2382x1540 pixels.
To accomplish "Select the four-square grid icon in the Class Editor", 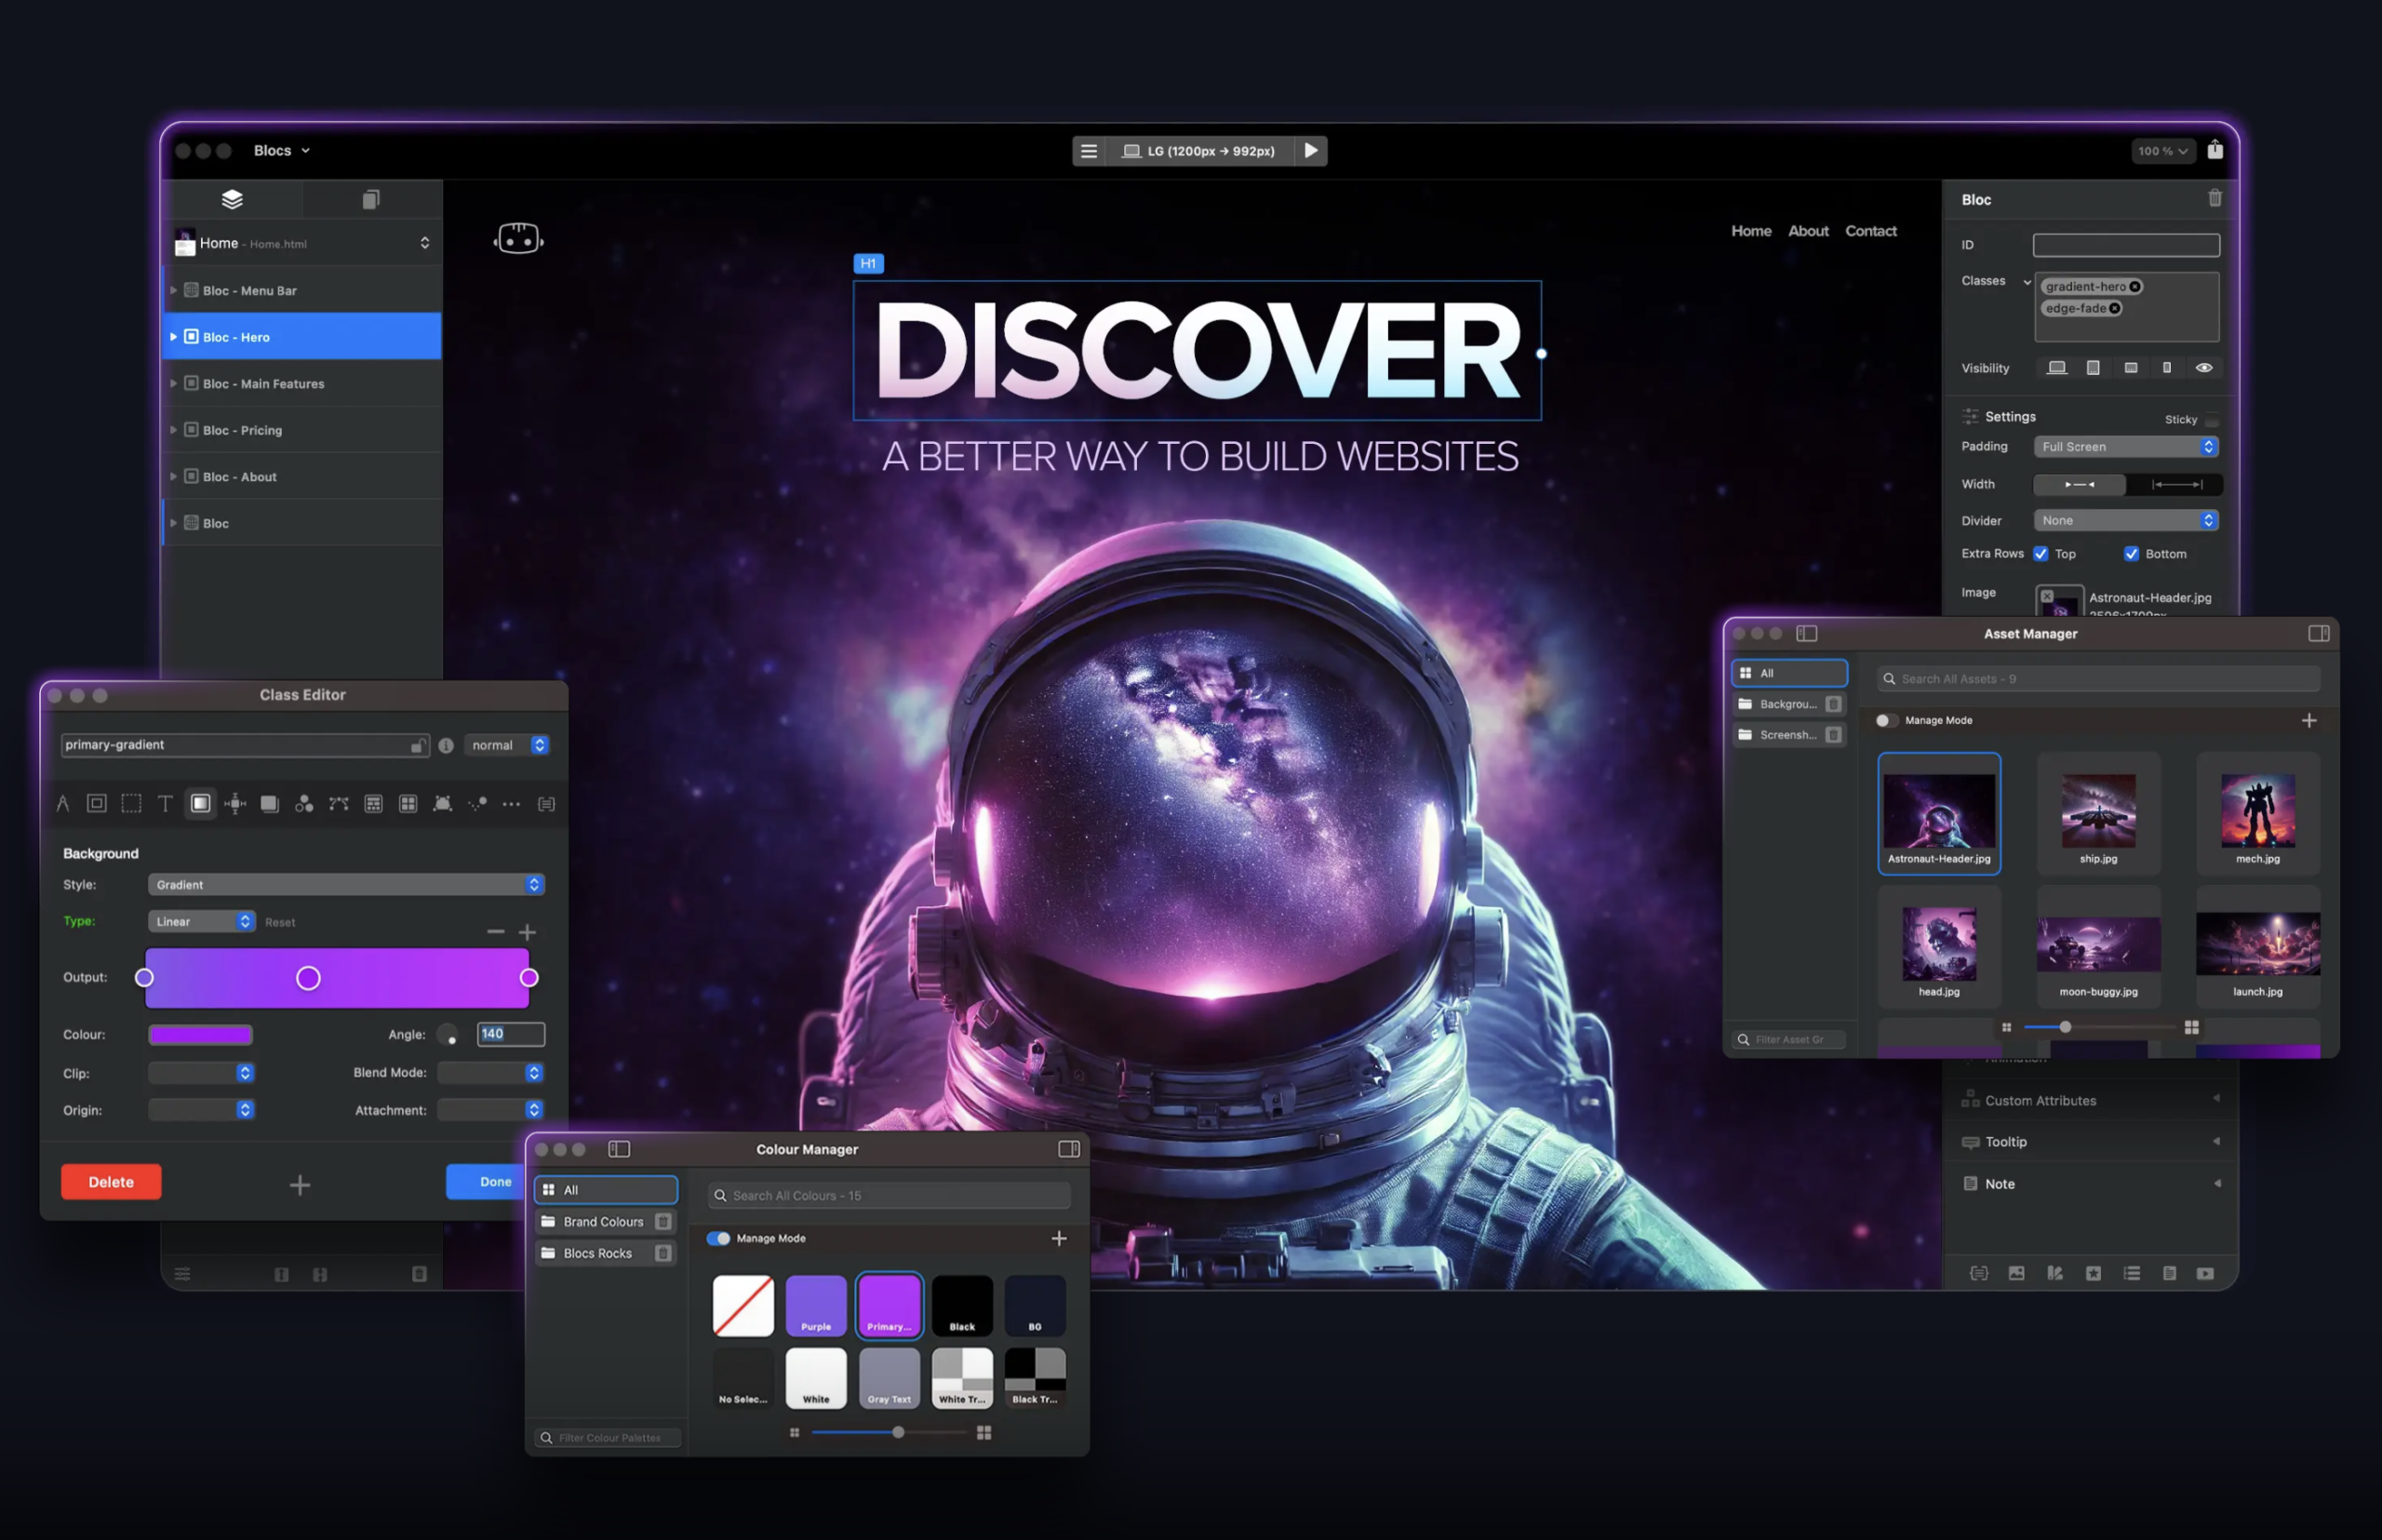I will coord(408,803).
